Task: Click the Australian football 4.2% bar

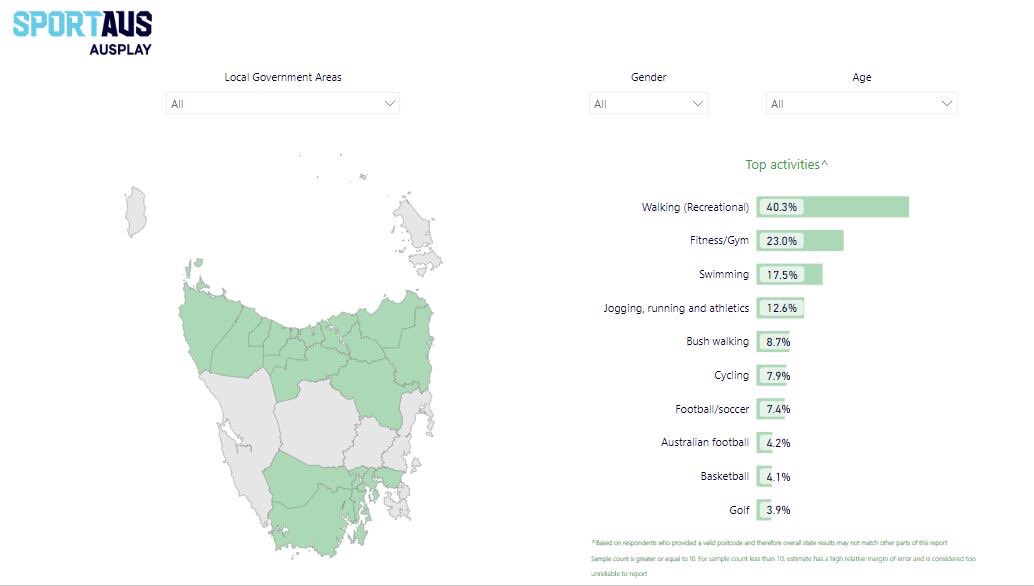Action: click(766, 442)
